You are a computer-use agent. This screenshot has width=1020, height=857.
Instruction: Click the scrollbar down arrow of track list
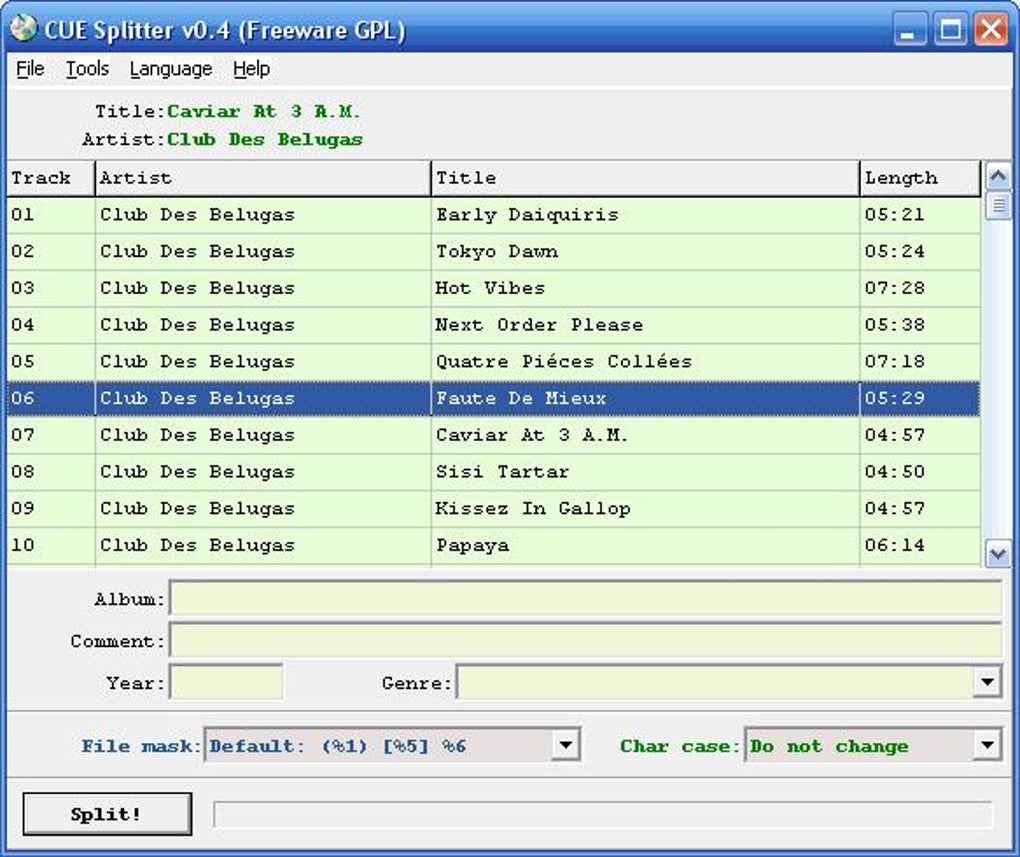coord(998,554)
